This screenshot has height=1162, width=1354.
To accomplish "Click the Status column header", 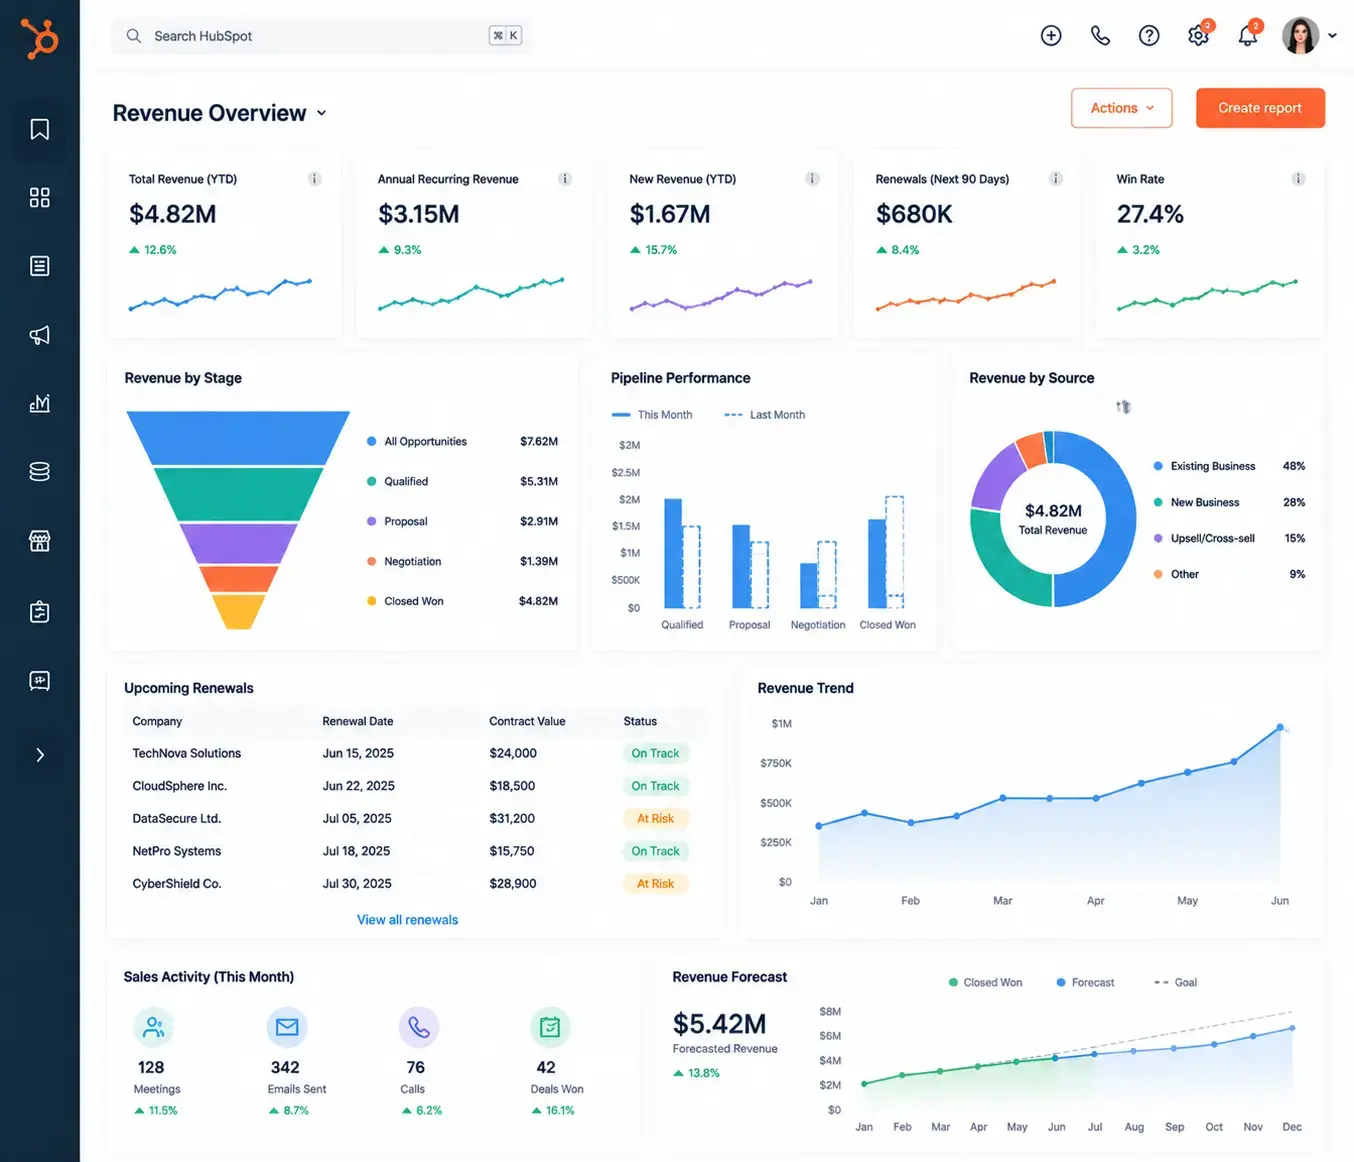I will tap(640, 721).
